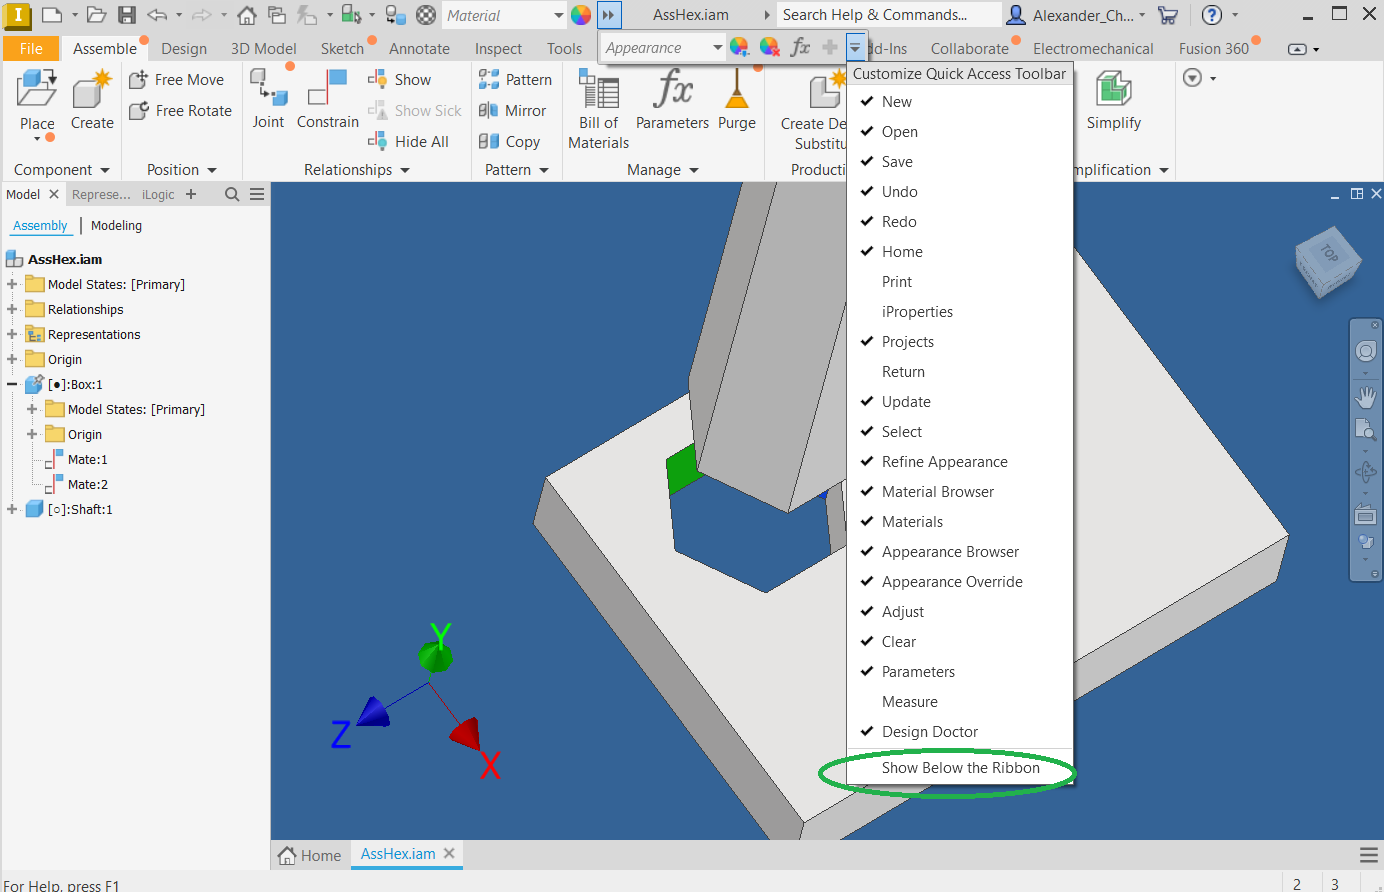1384x892 pixels.
Task: Select Show Below the Ribbon
Action: 960,768
